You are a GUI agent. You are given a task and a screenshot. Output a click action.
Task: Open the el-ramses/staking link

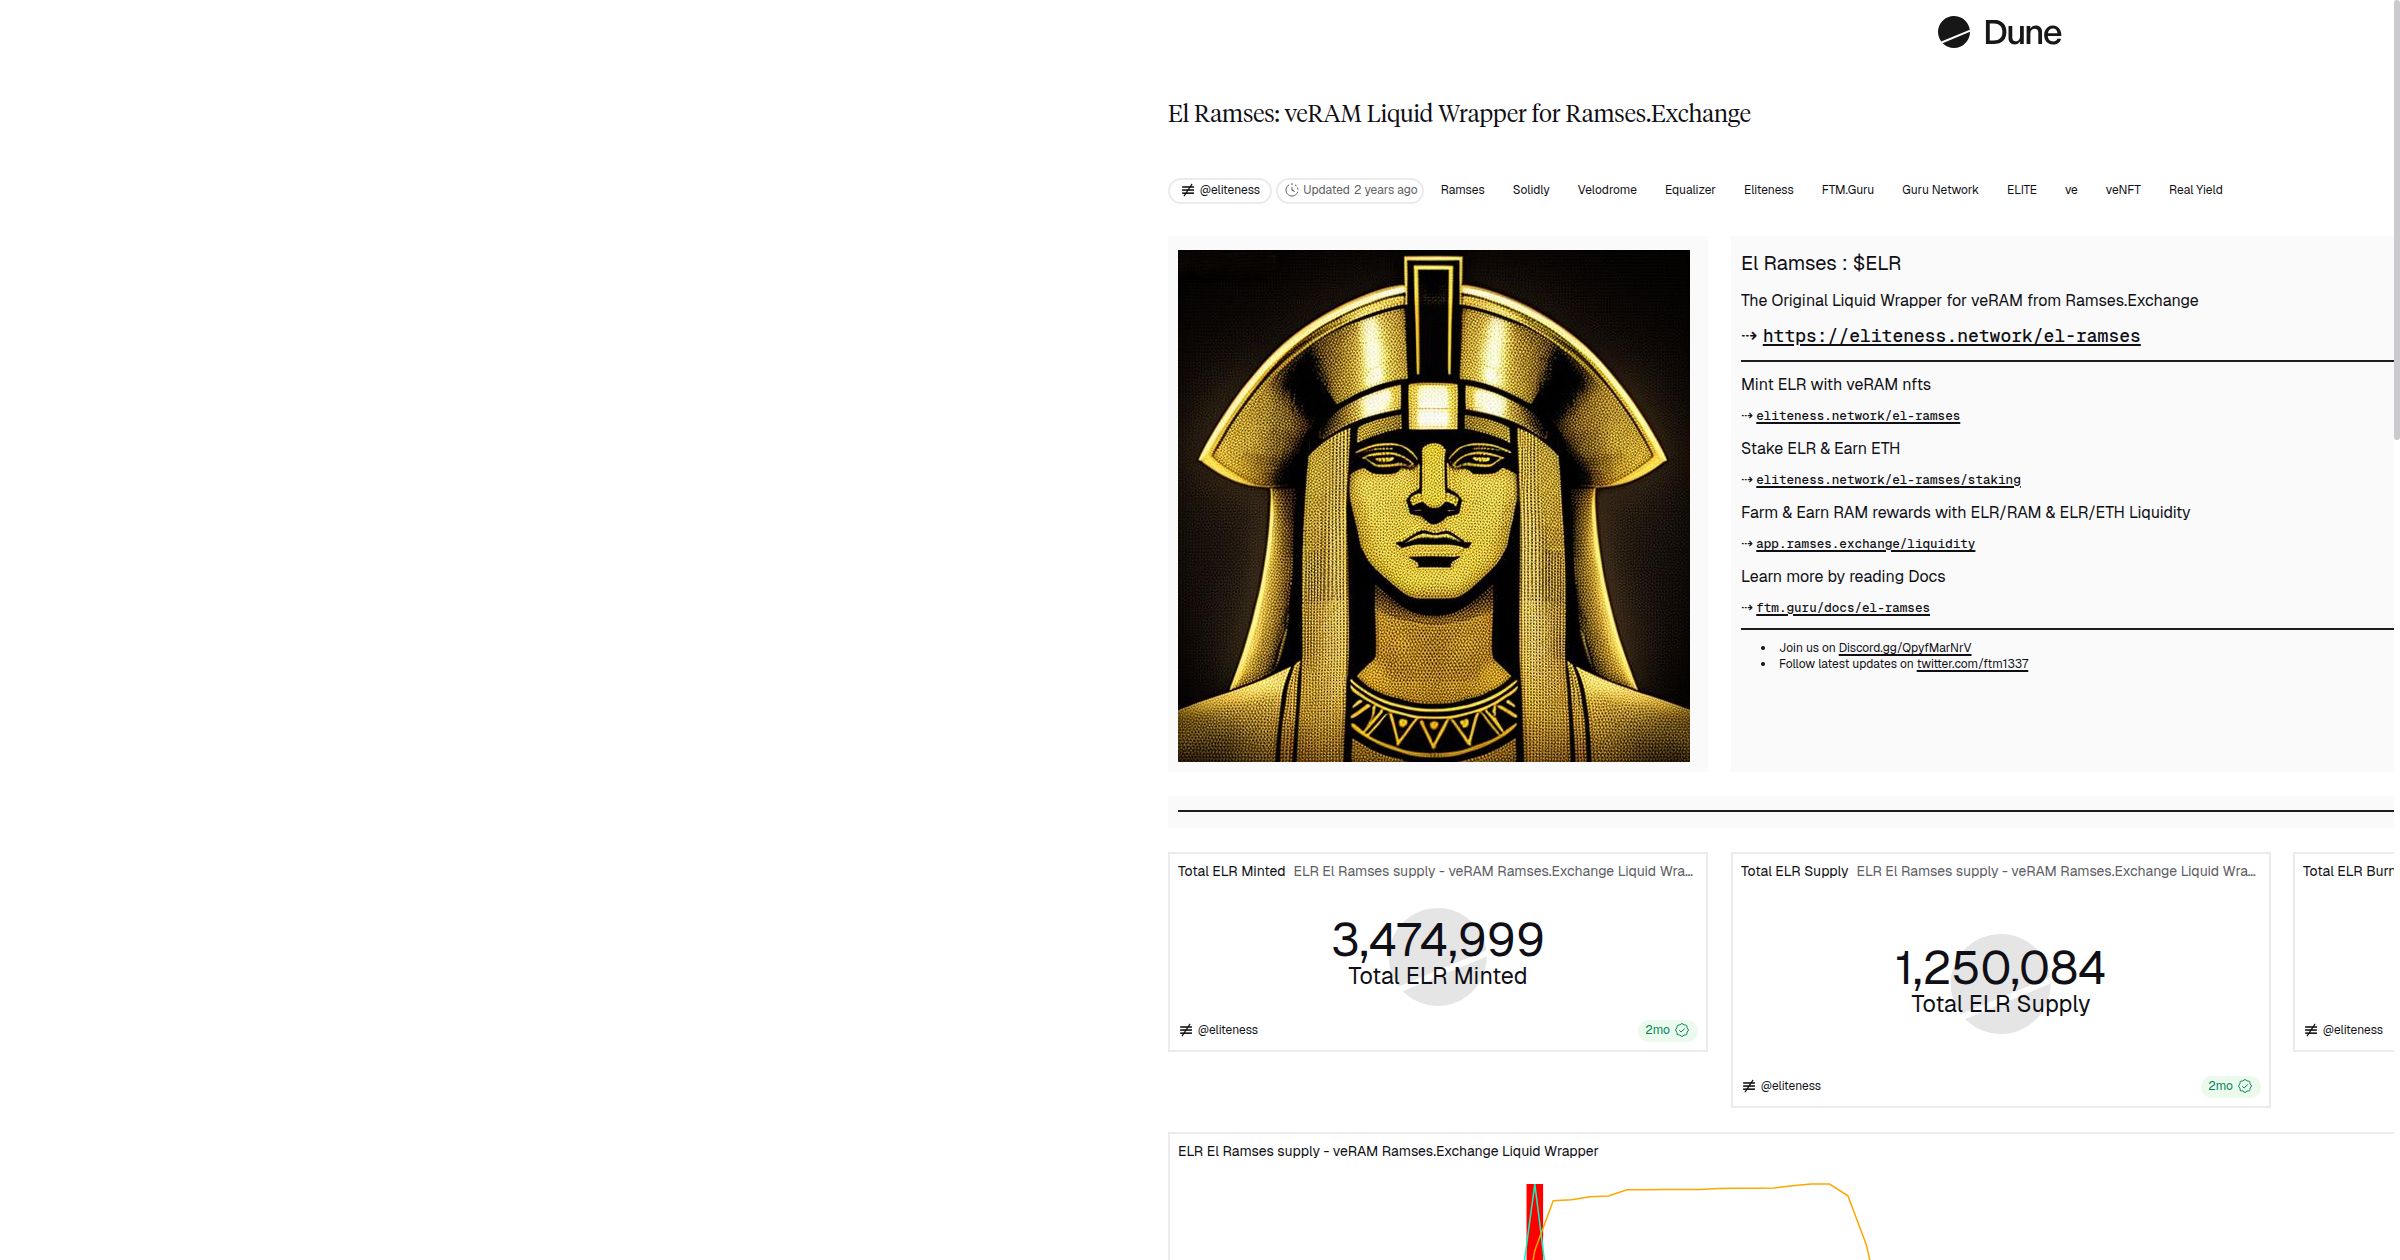click(1888, 480)
